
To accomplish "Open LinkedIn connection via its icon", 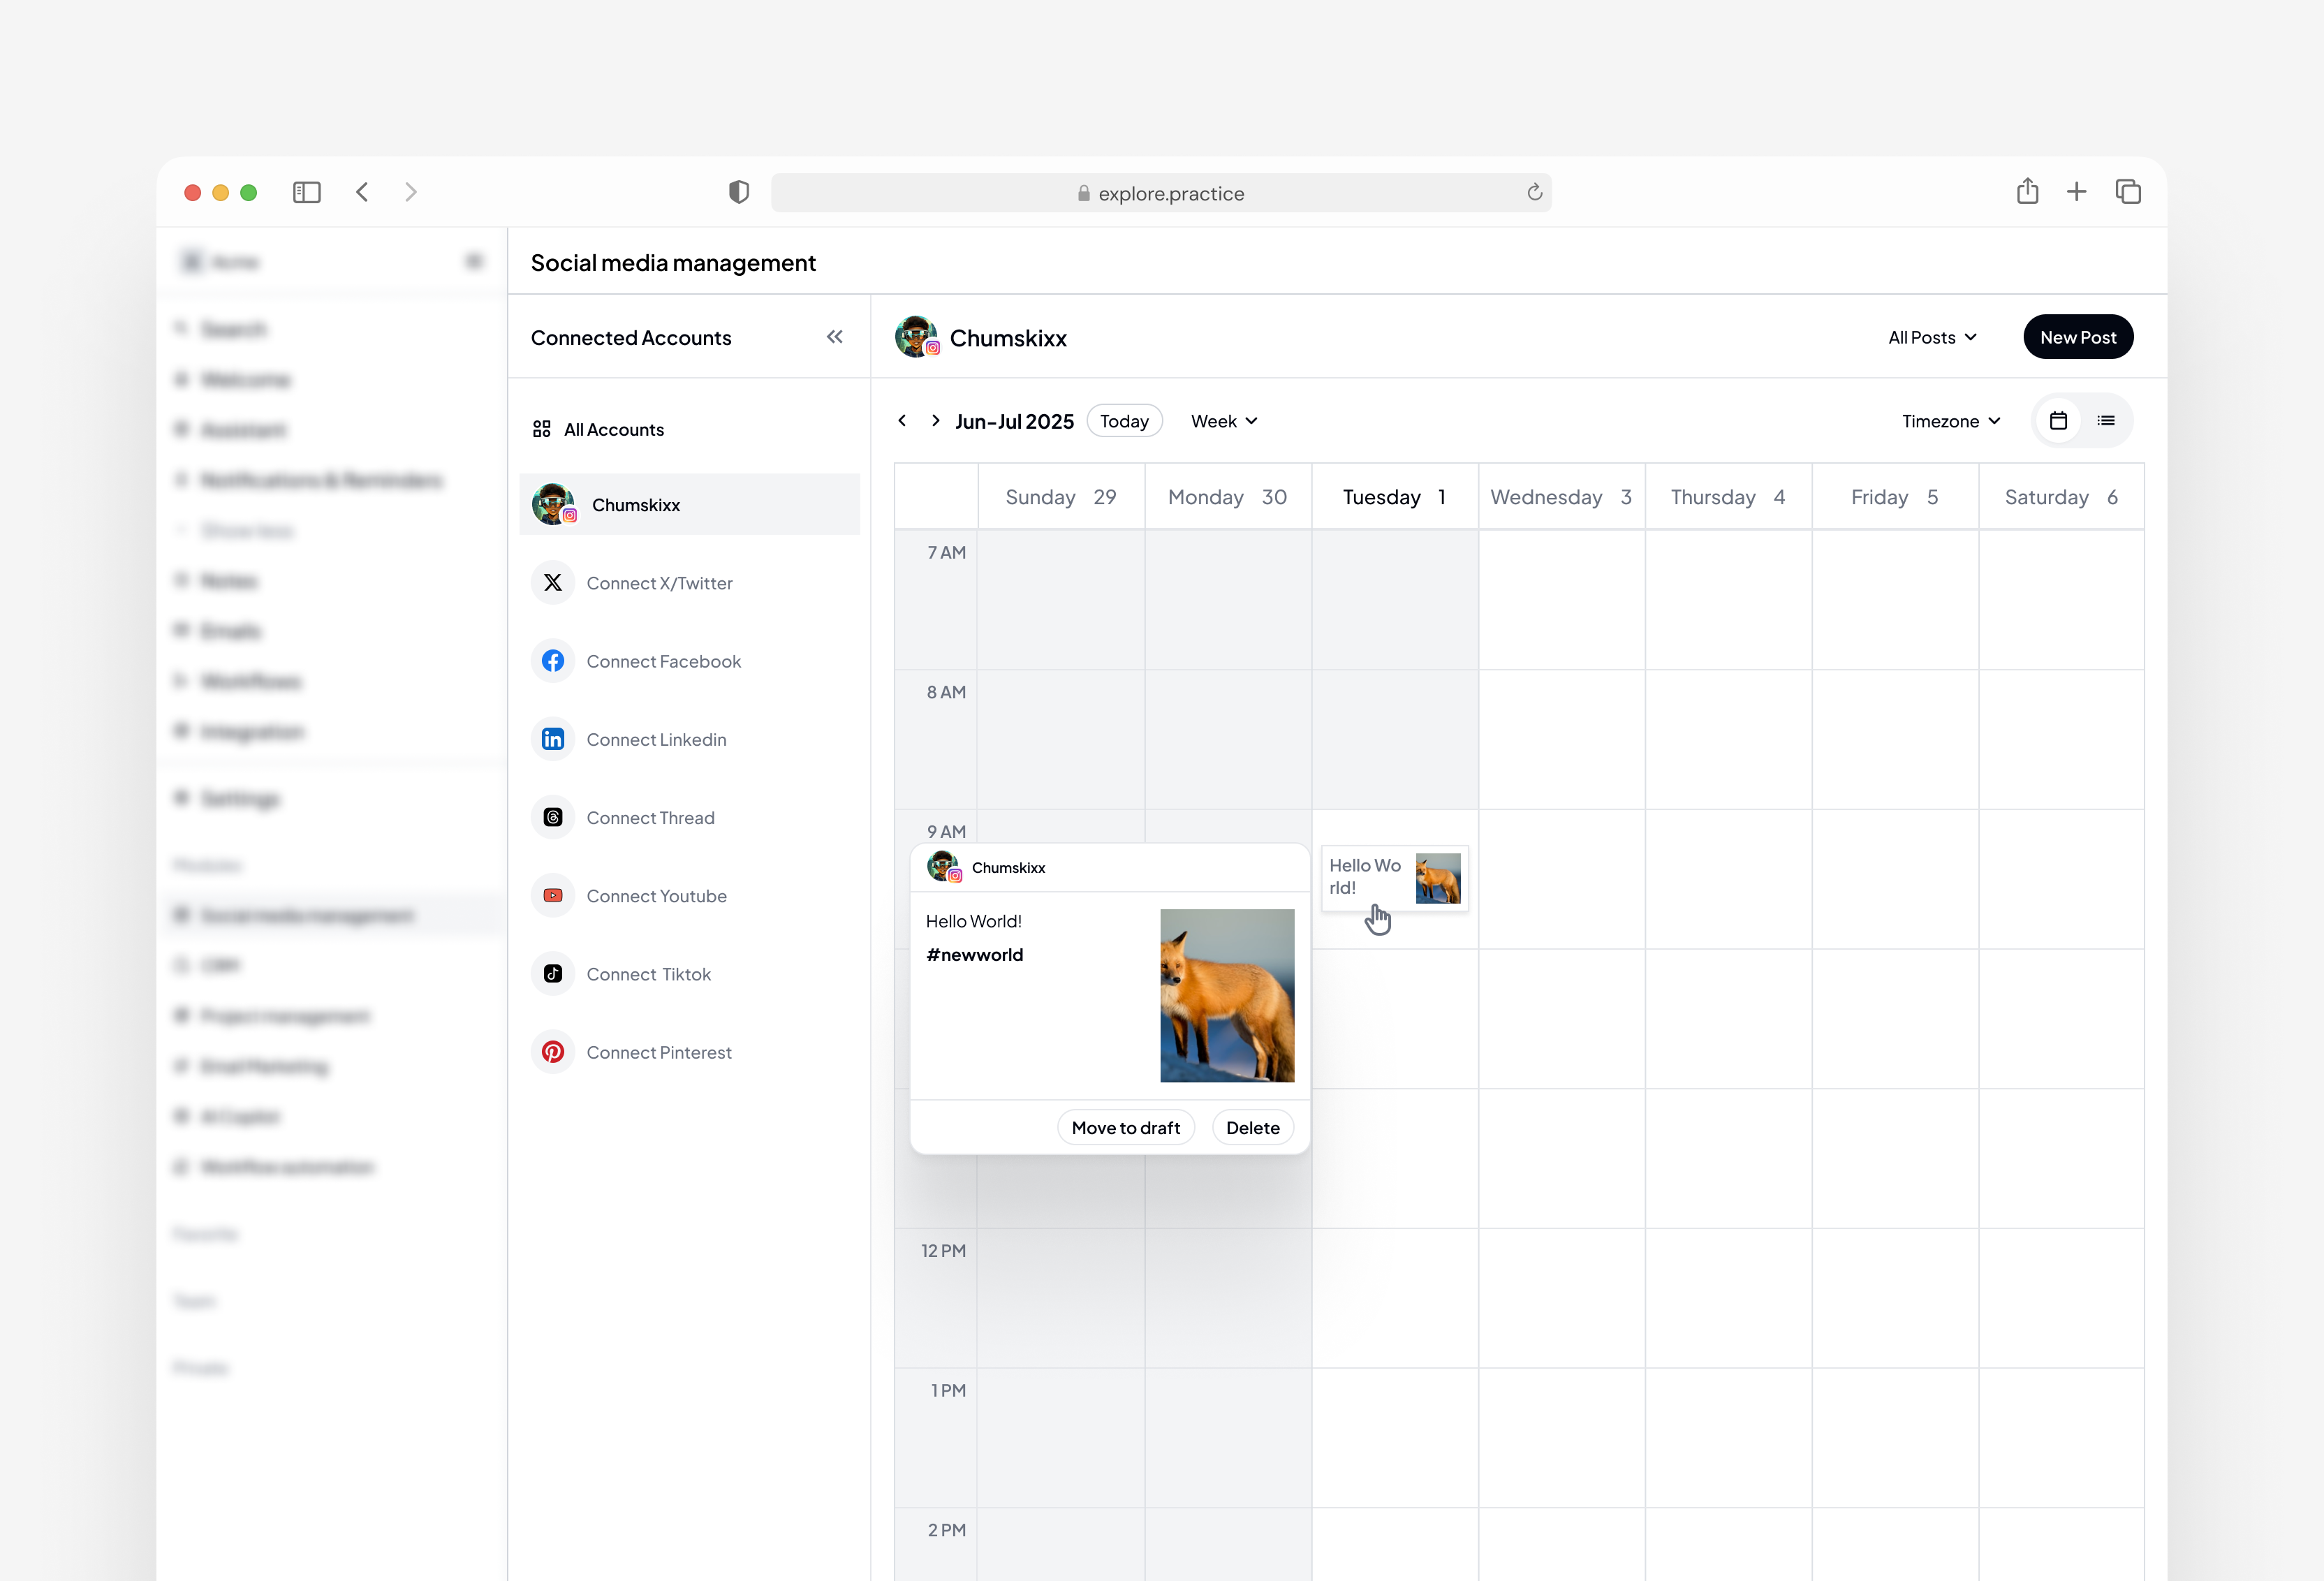I will tap(553, 739).
